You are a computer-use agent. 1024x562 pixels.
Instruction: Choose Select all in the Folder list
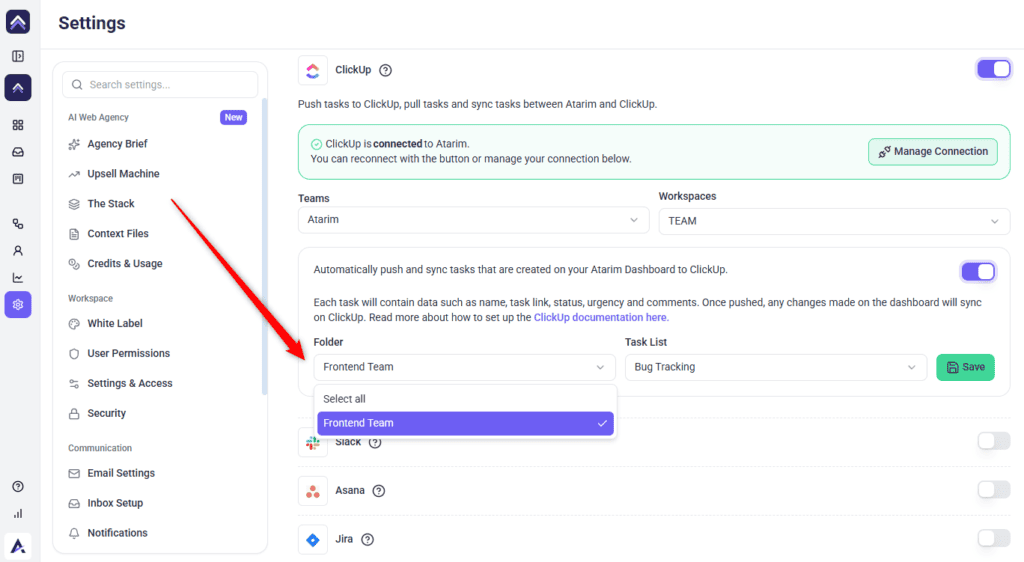(465, 399)
